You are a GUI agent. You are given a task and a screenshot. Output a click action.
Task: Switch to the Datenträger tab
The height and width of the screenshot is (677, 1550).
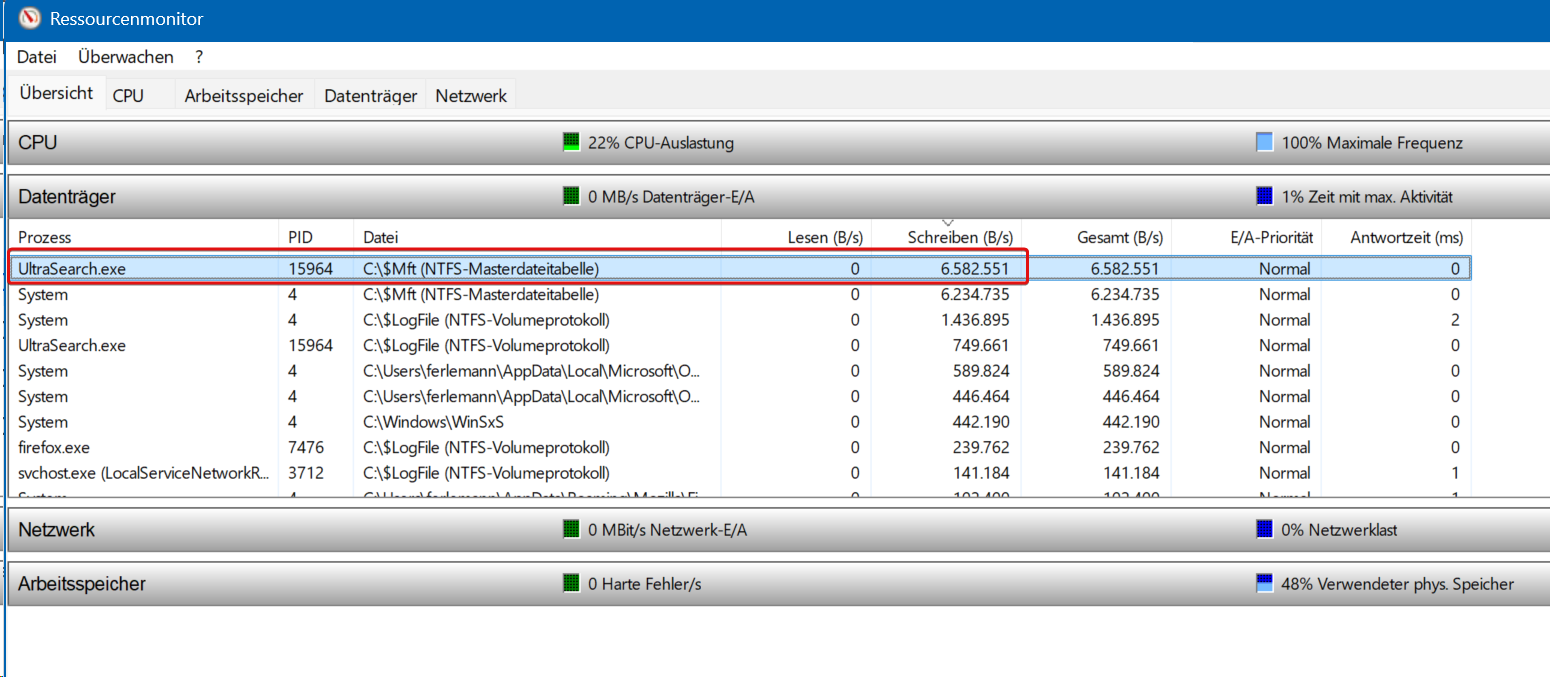point(371,96)
